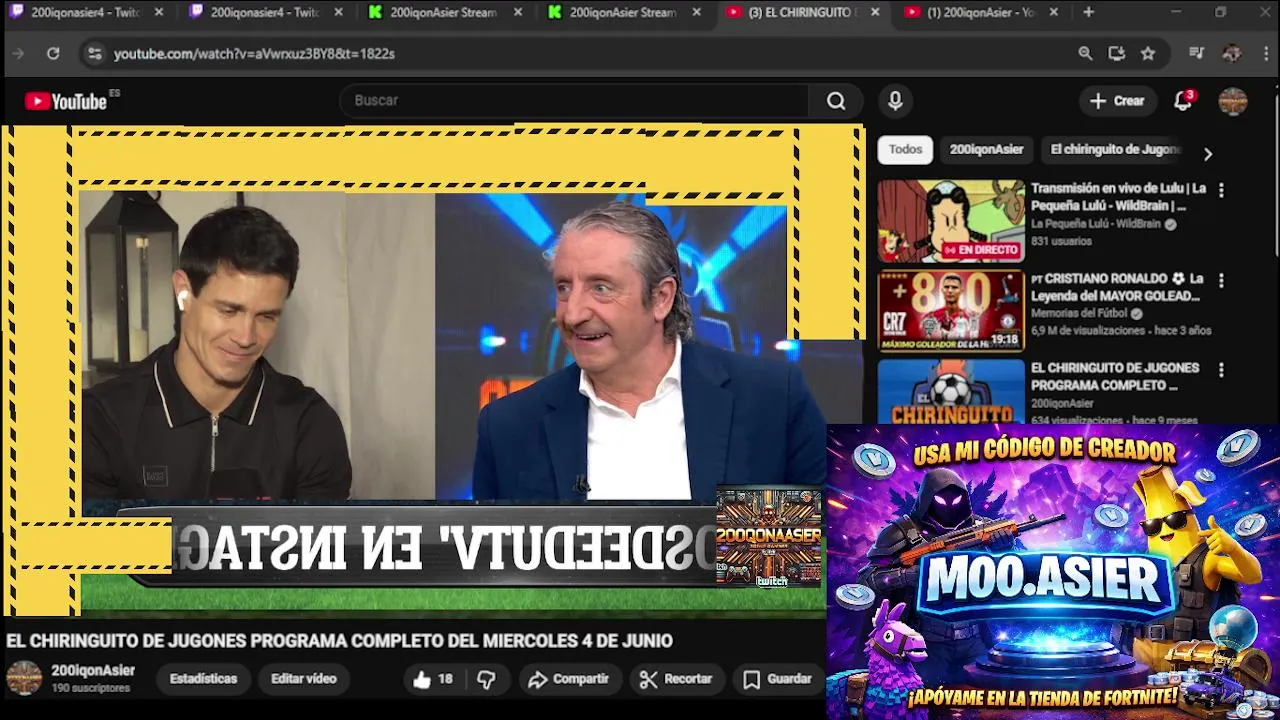This screenshot has width=1280, height=720.
Task: View site information icon in address bar
Action: coord(94,54)
